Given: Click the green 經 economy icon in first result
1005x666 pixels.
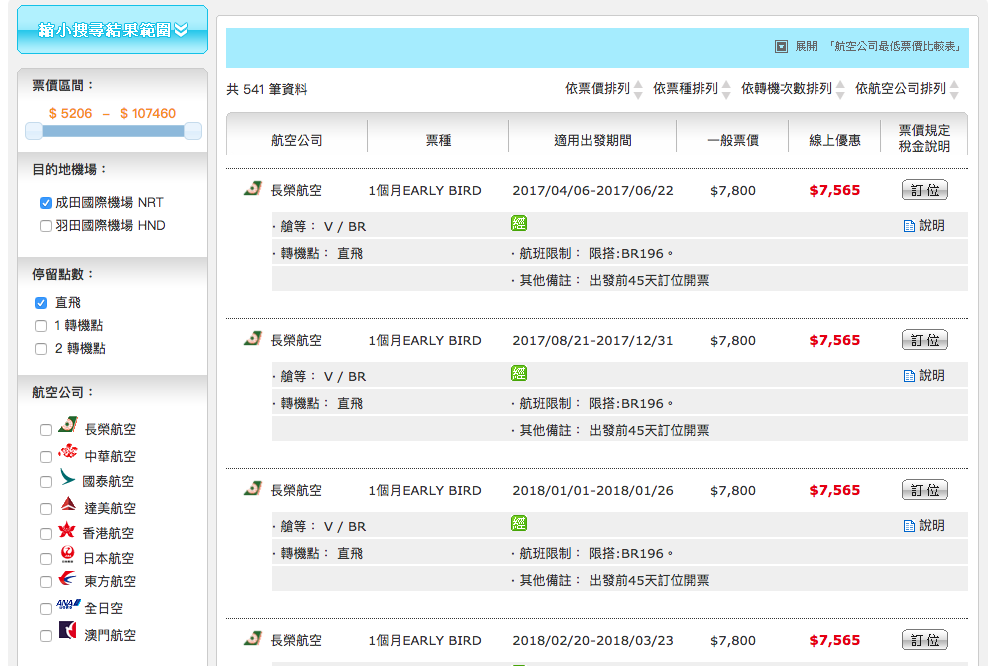Looking at the screenshot, I should coord(518,224).
